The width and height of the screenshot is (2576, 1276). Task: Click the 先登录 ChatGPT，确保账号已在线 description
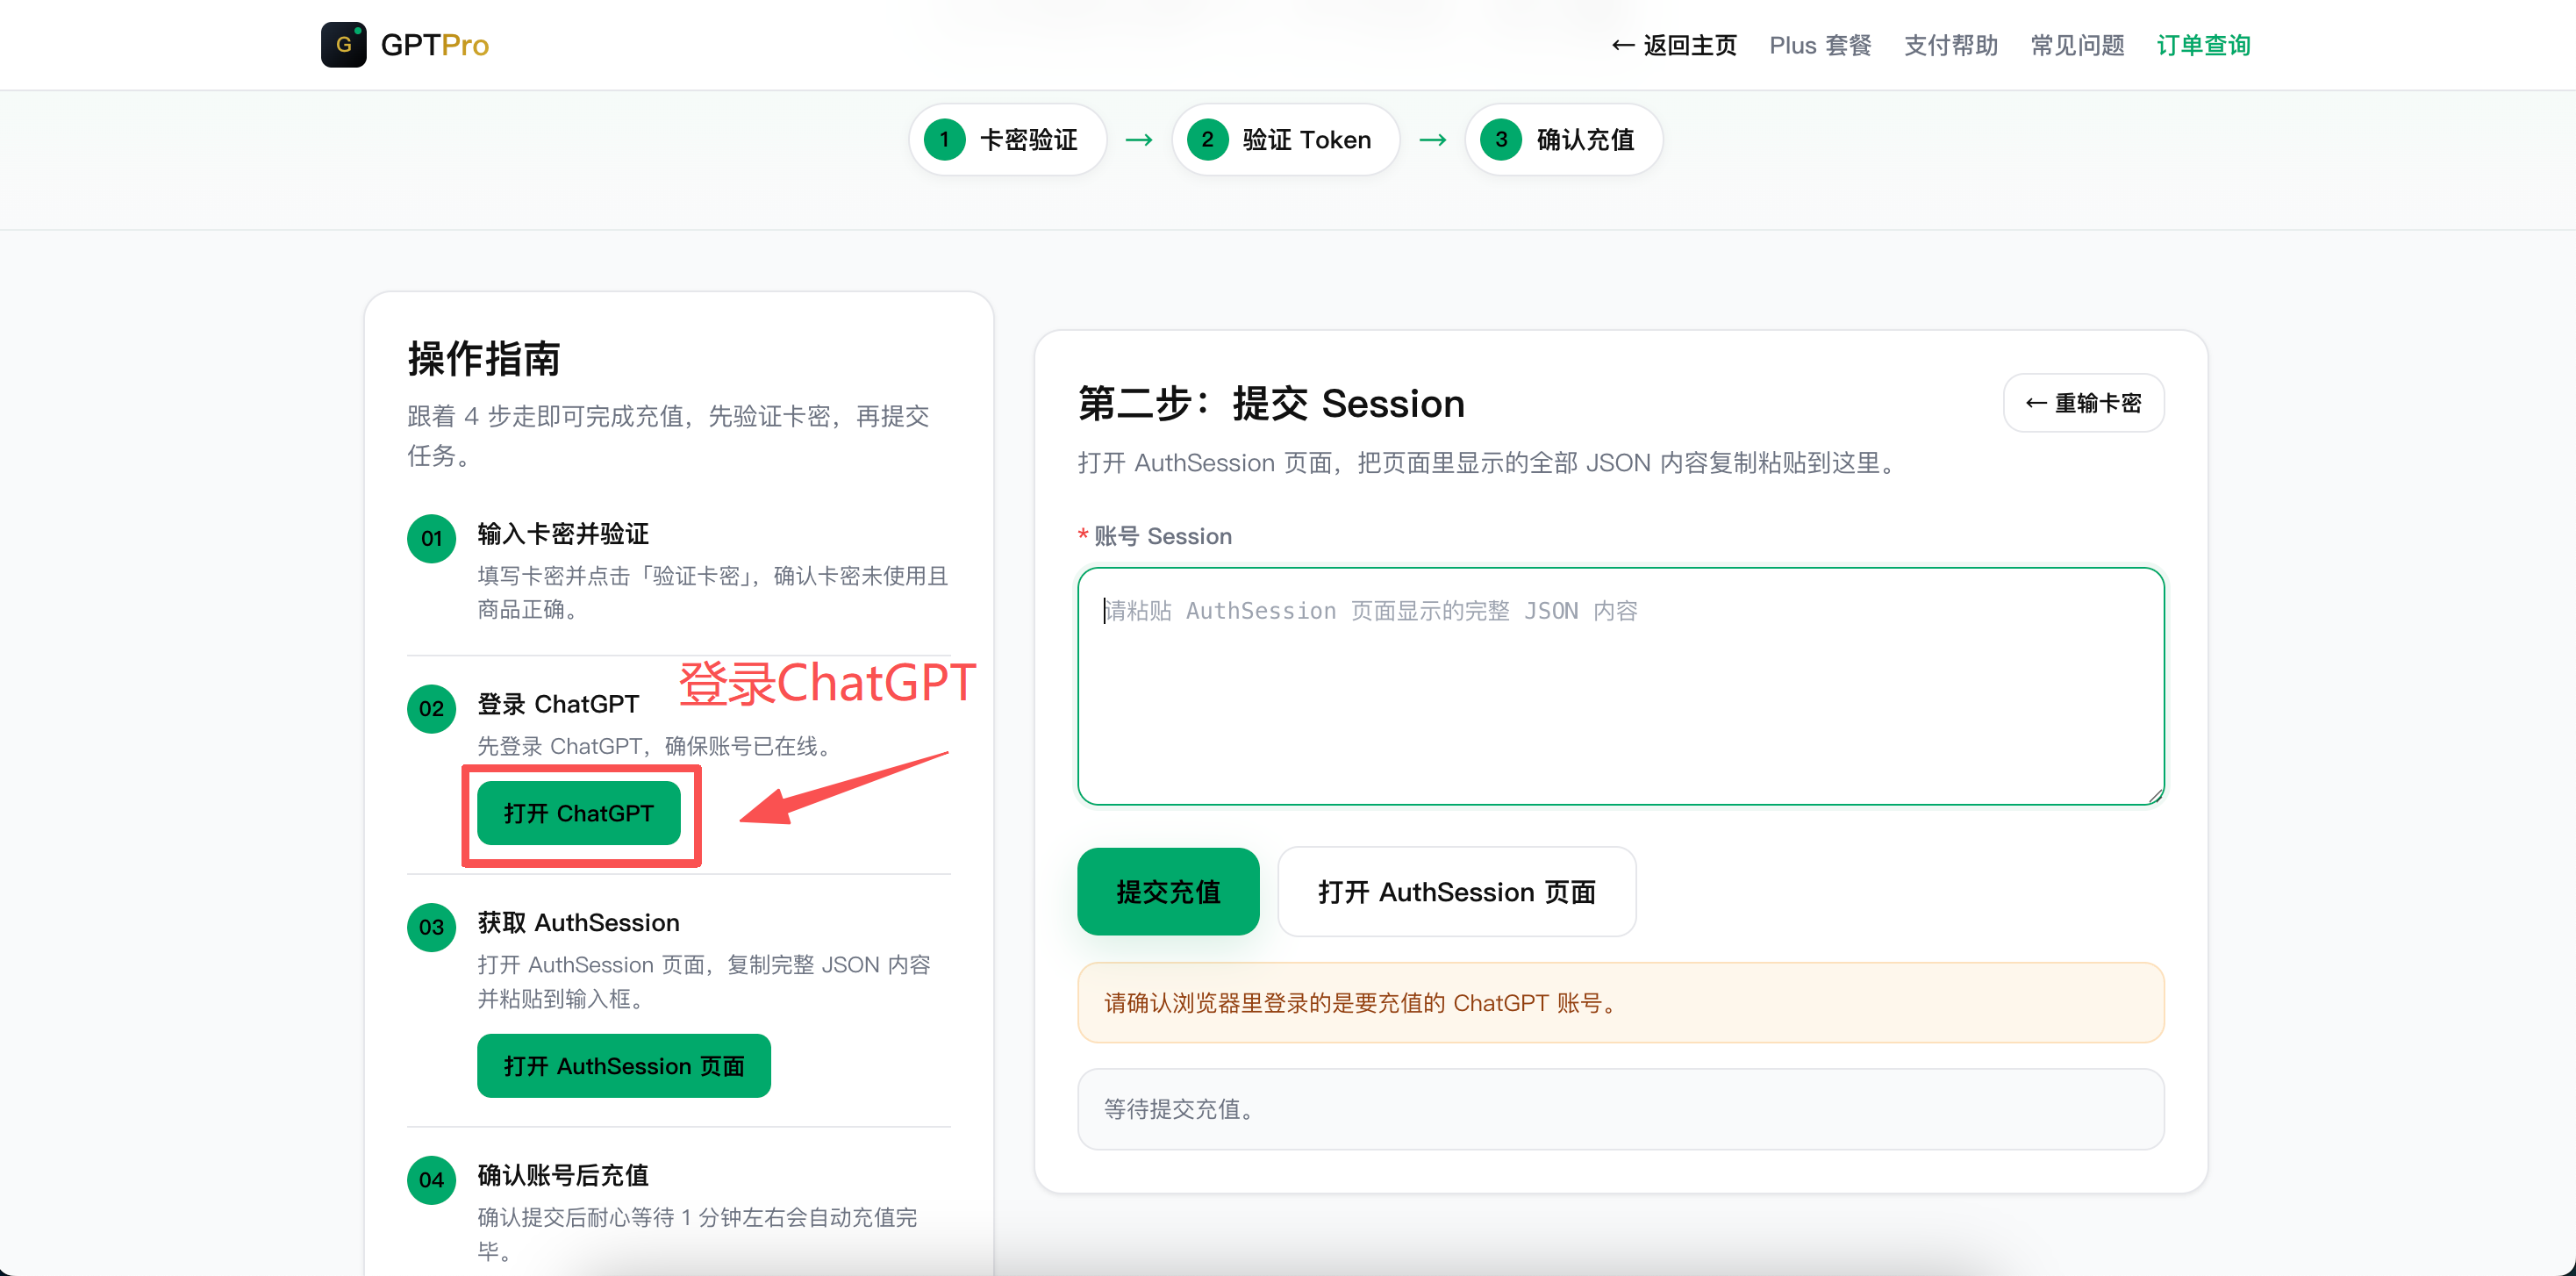pos(656,746)
